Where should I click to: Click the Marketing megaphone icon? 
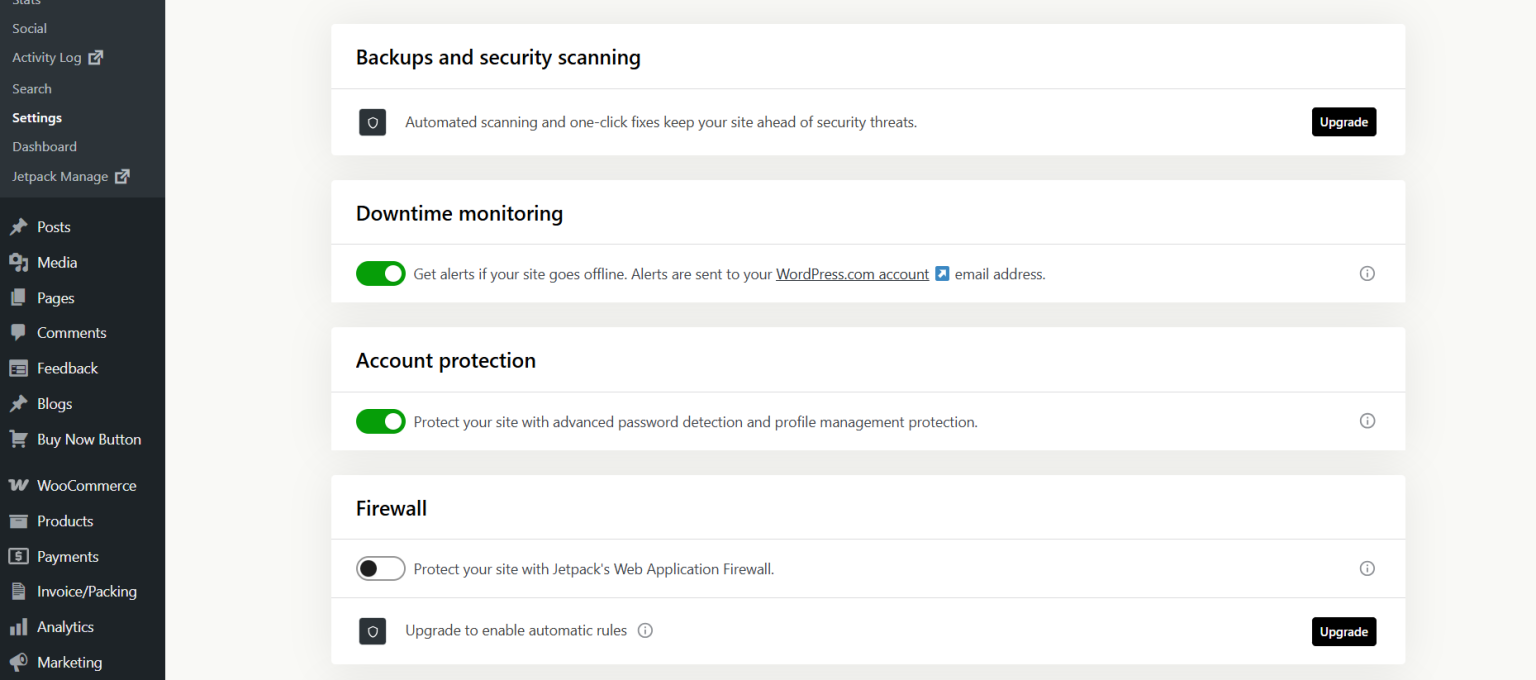[x=17, y=662]
